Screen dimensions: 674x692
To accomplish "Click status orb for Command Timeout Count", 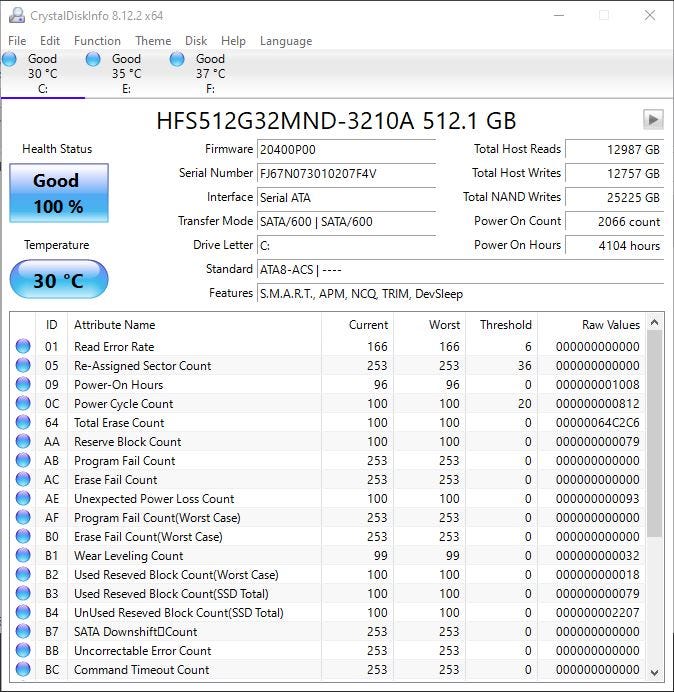I will [x=23, y=670].
